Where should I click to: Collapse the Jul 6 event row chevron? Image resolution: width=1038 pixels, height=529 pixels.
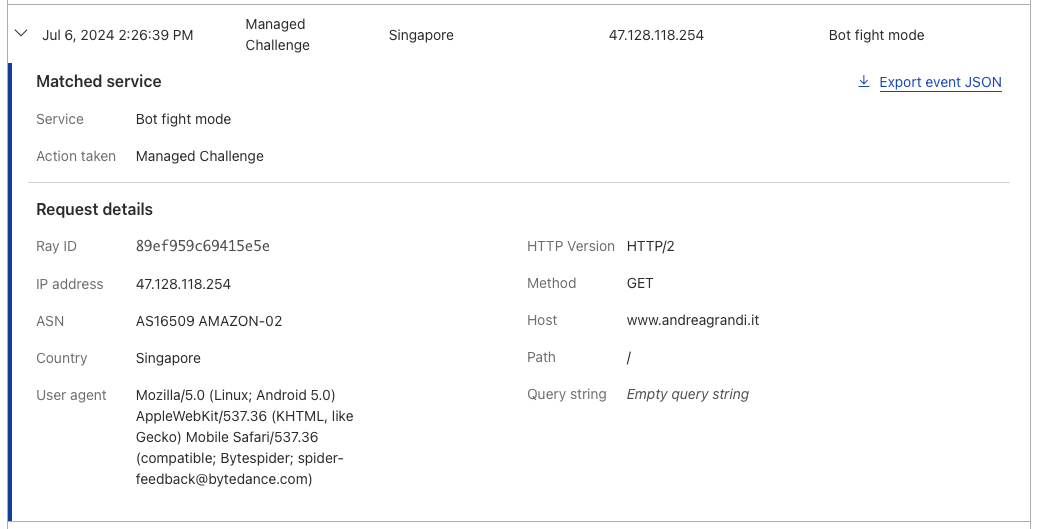coord(21,32)
